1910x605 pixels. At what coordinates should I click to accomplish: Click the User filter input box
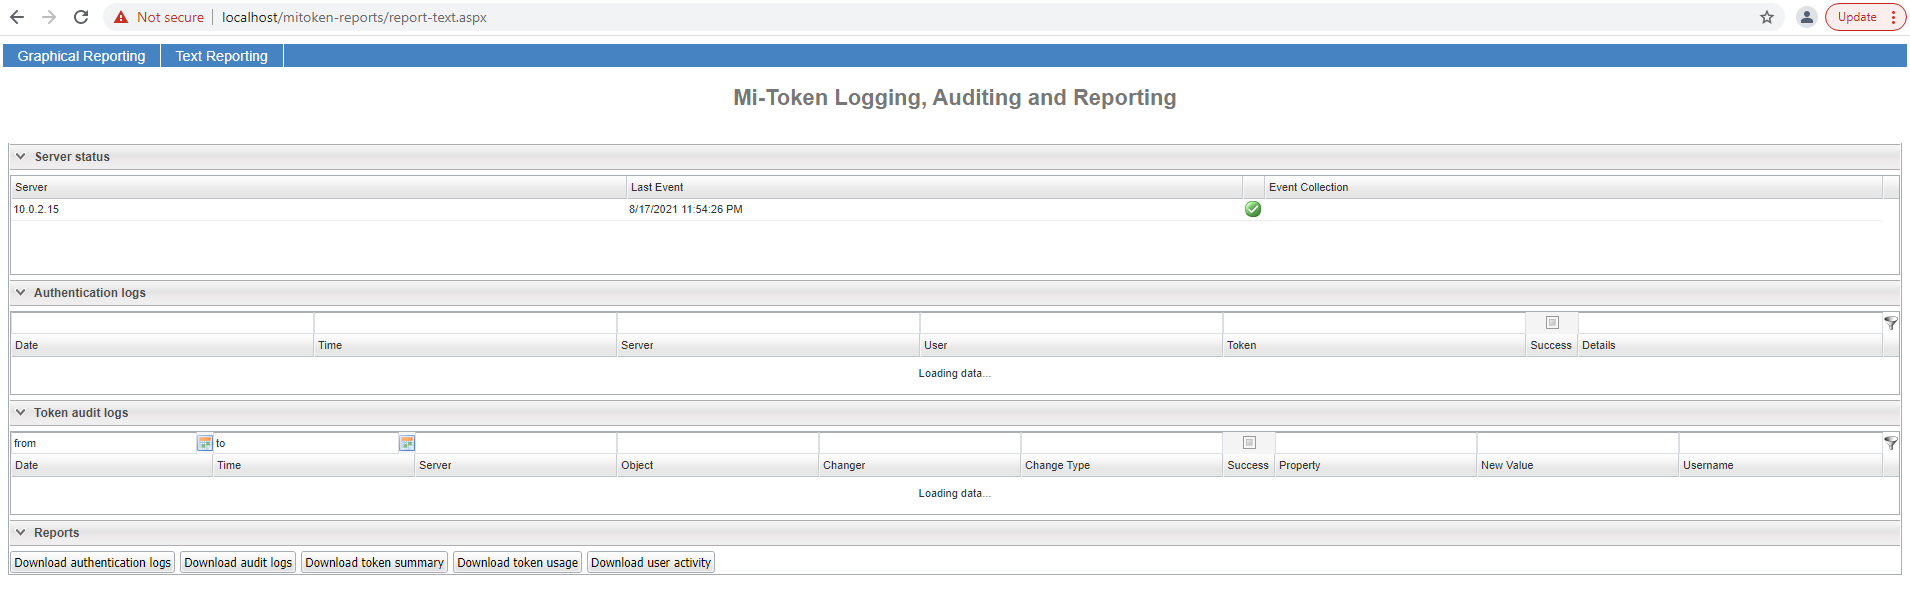[x=1071, y=323]
